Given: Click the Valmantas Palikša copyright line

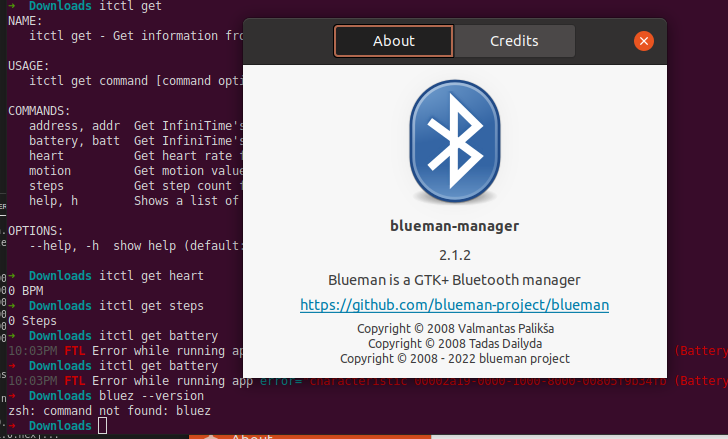Looking at the screenshot, I should (x=455, y=328).
